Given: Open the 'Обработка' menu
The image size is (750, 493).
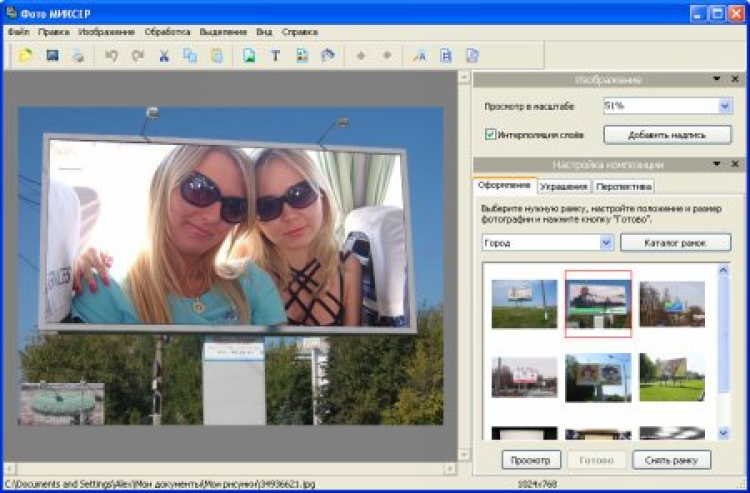Looking at the screenshot, I should (x=167, y=32).
